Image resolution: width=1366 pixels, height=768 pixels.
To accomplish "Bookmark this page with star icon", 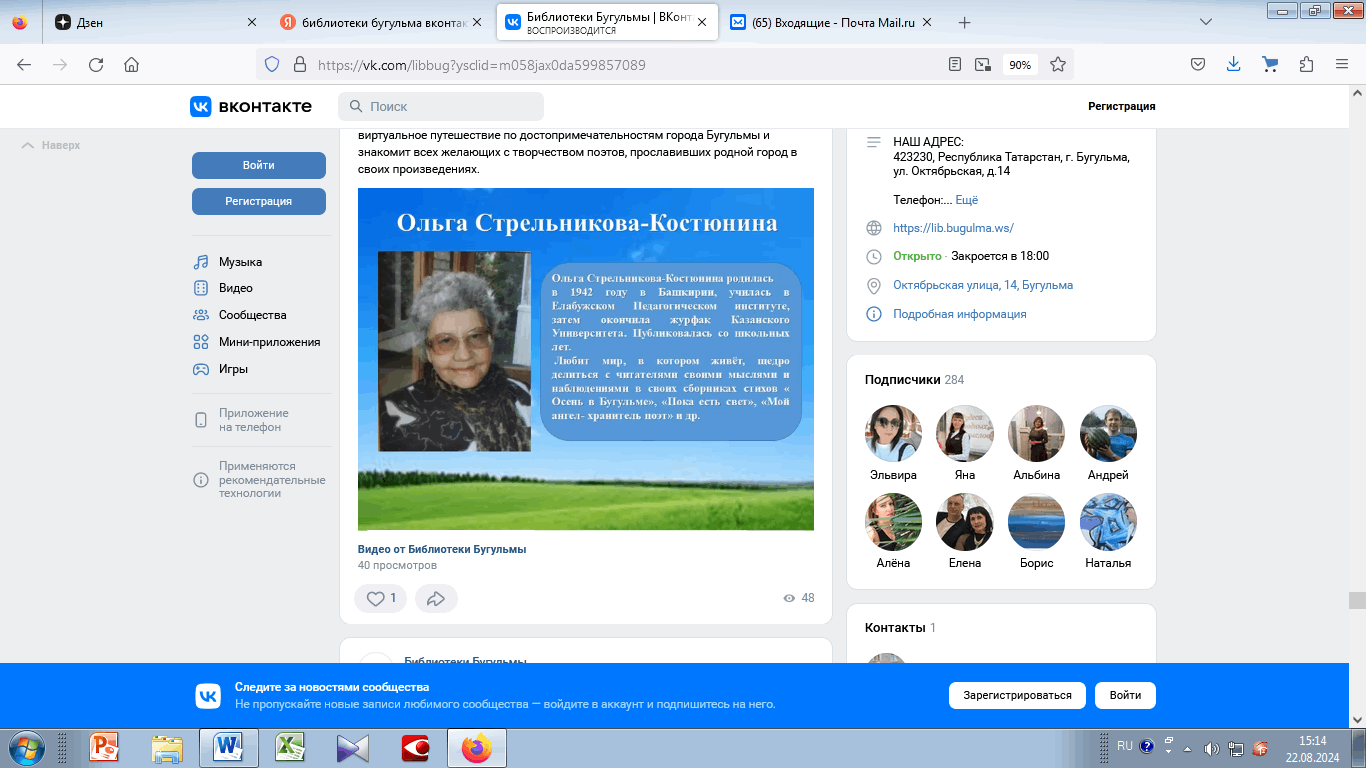I will coord(1057,64).
